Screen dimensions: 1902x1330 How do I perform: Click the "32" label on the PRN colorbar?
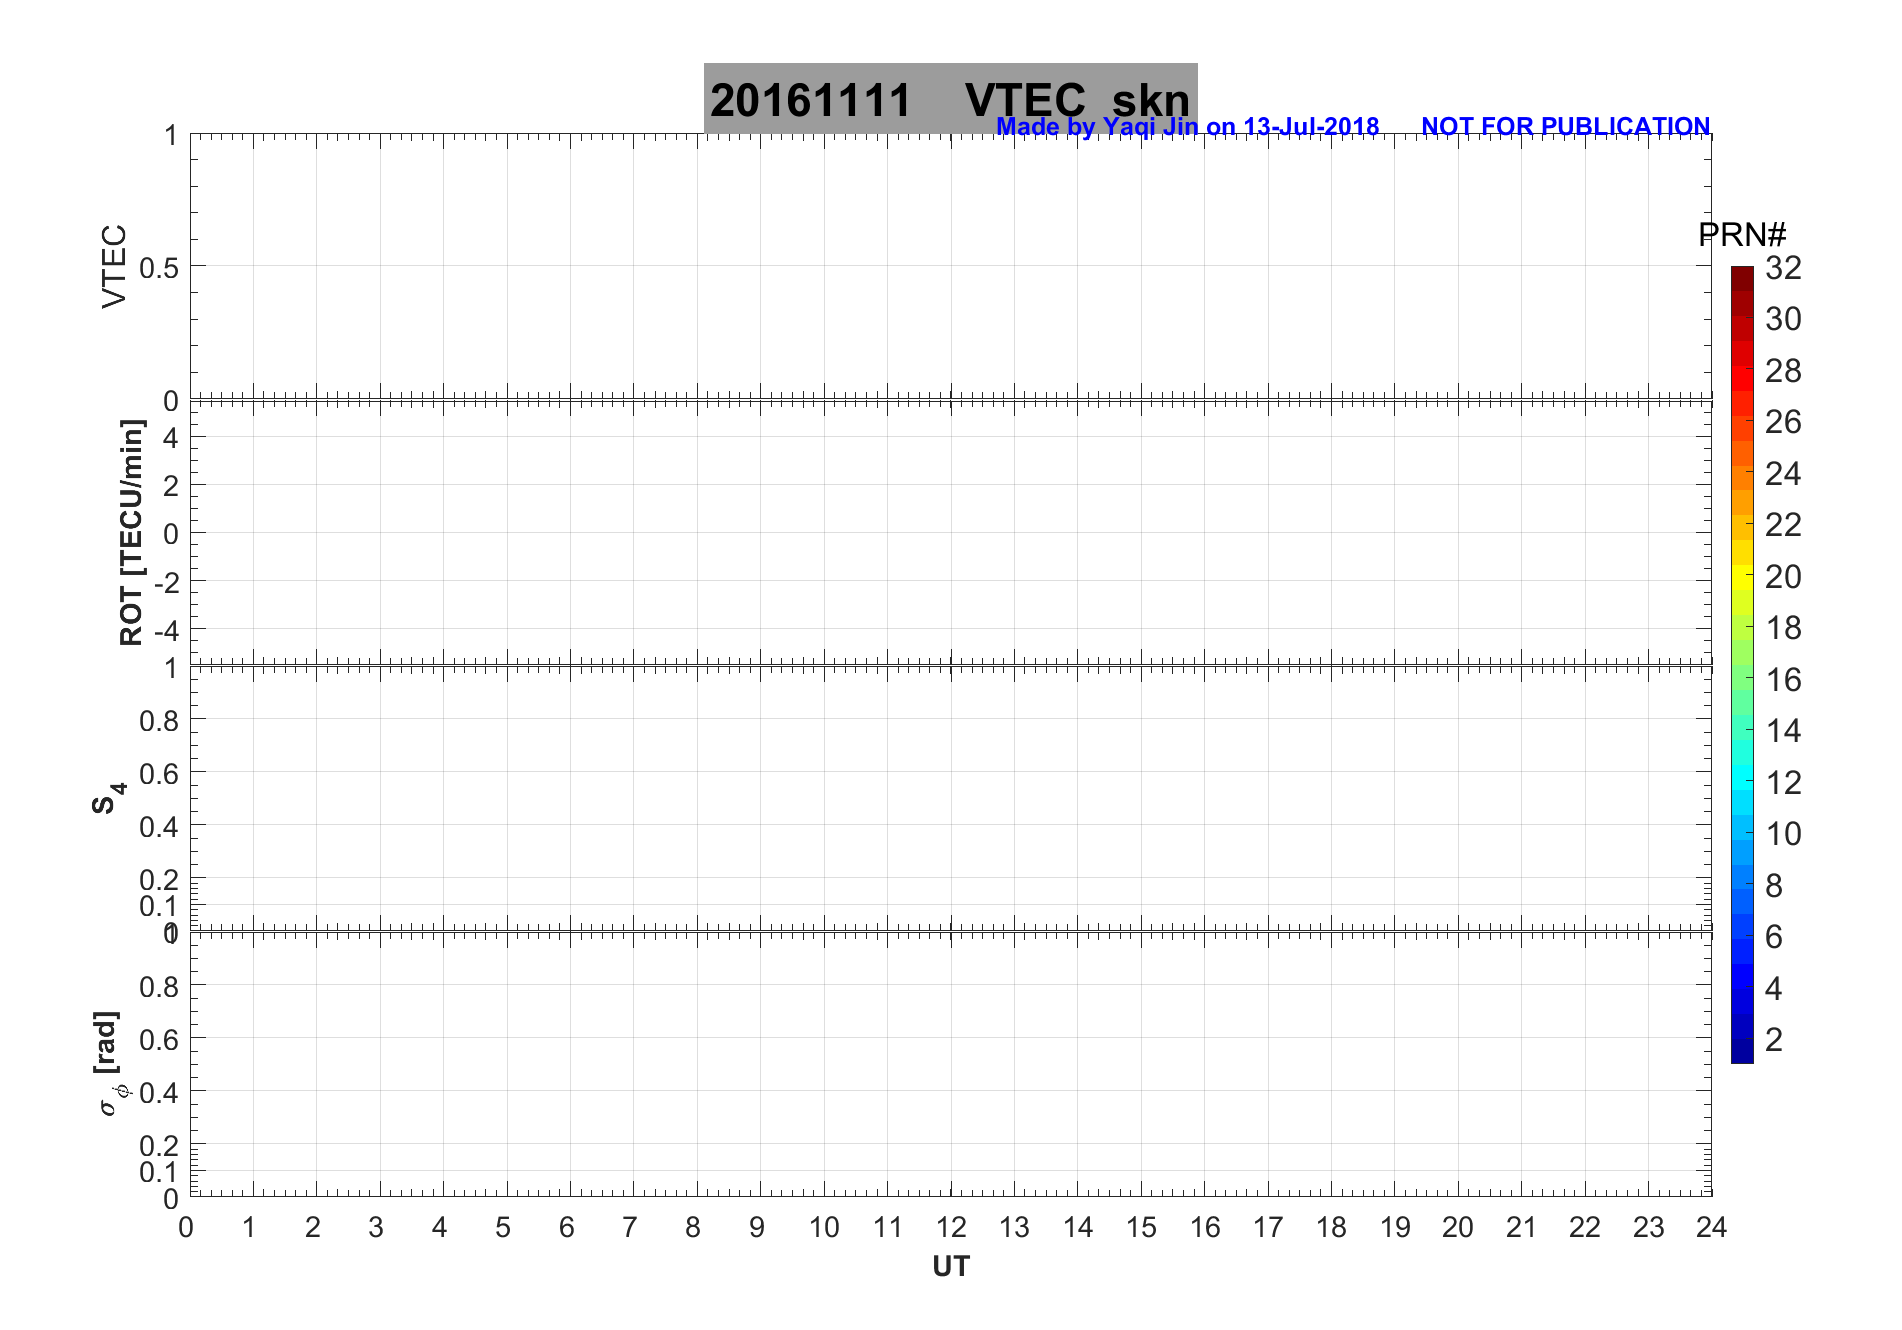[1783, 268]
